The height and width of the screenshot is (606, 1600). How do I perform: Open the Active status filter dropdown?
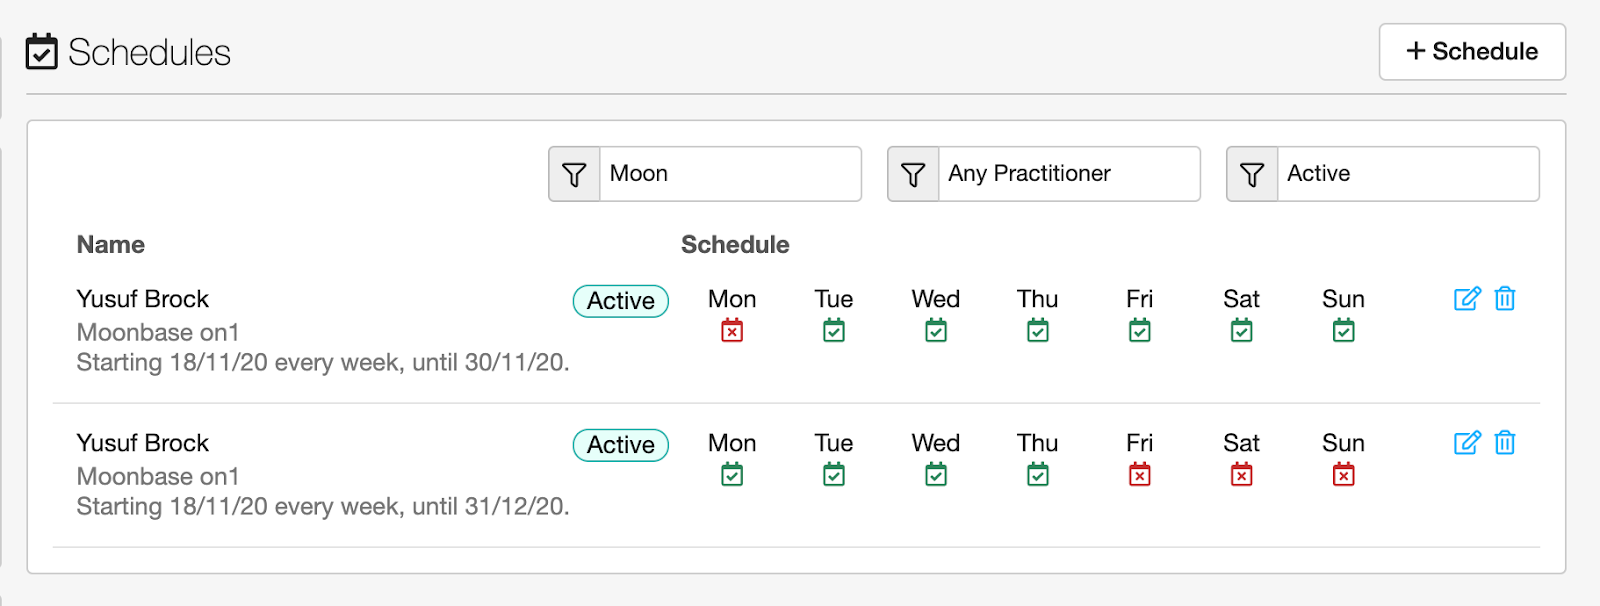pyautogui.click(x=1407, y=174)
